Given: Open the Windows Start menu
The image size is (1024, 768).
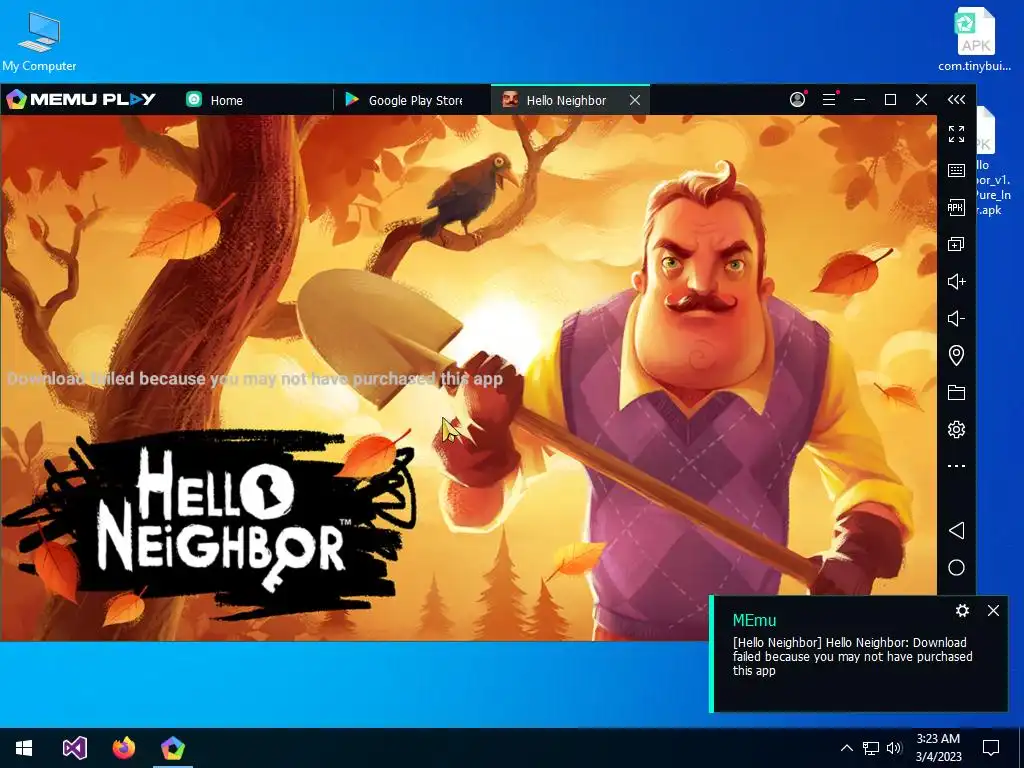Looking at the screenshot, I should (24, 748).
